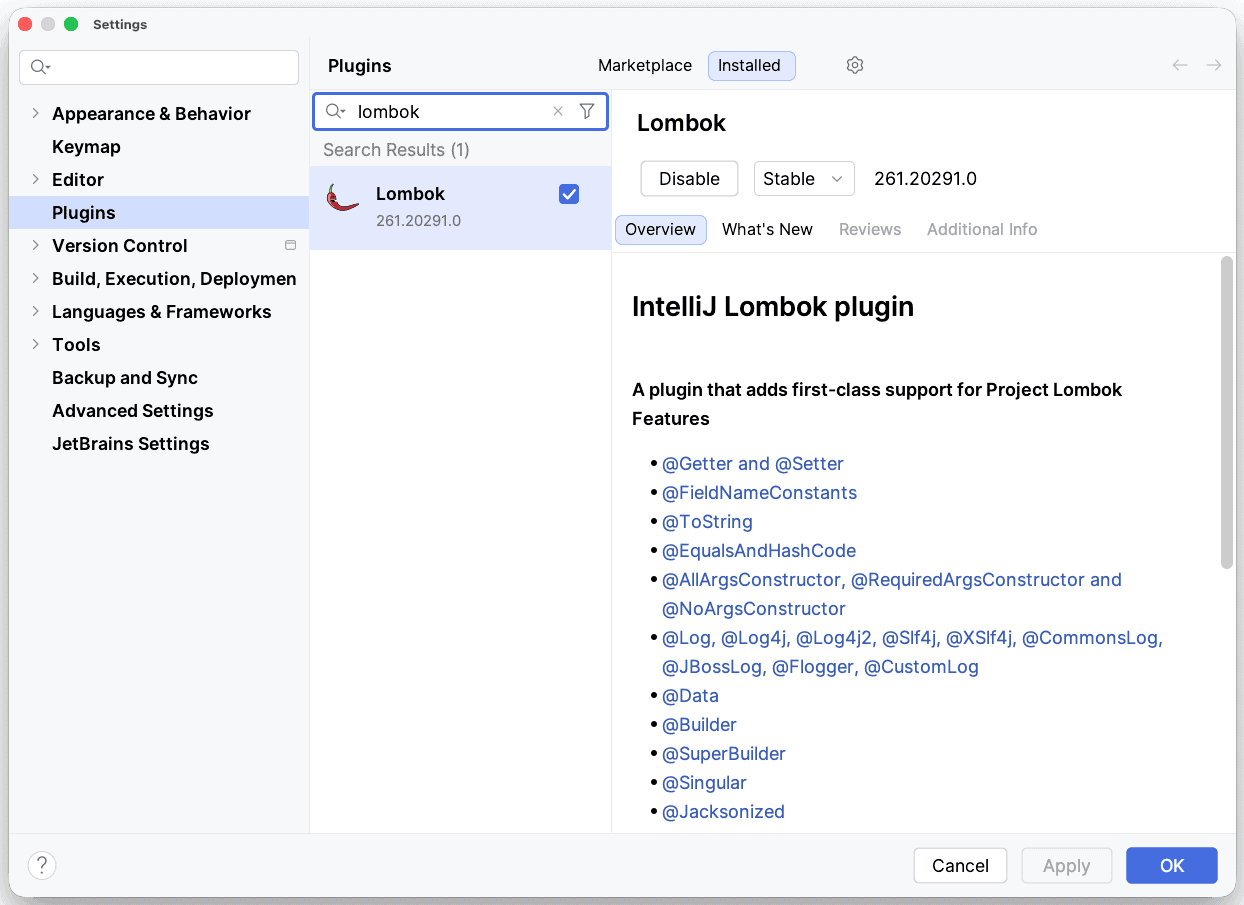Click the Disable button for Lombok
1244x905 pixels.
pyautogui.click(x=689, y=178)
